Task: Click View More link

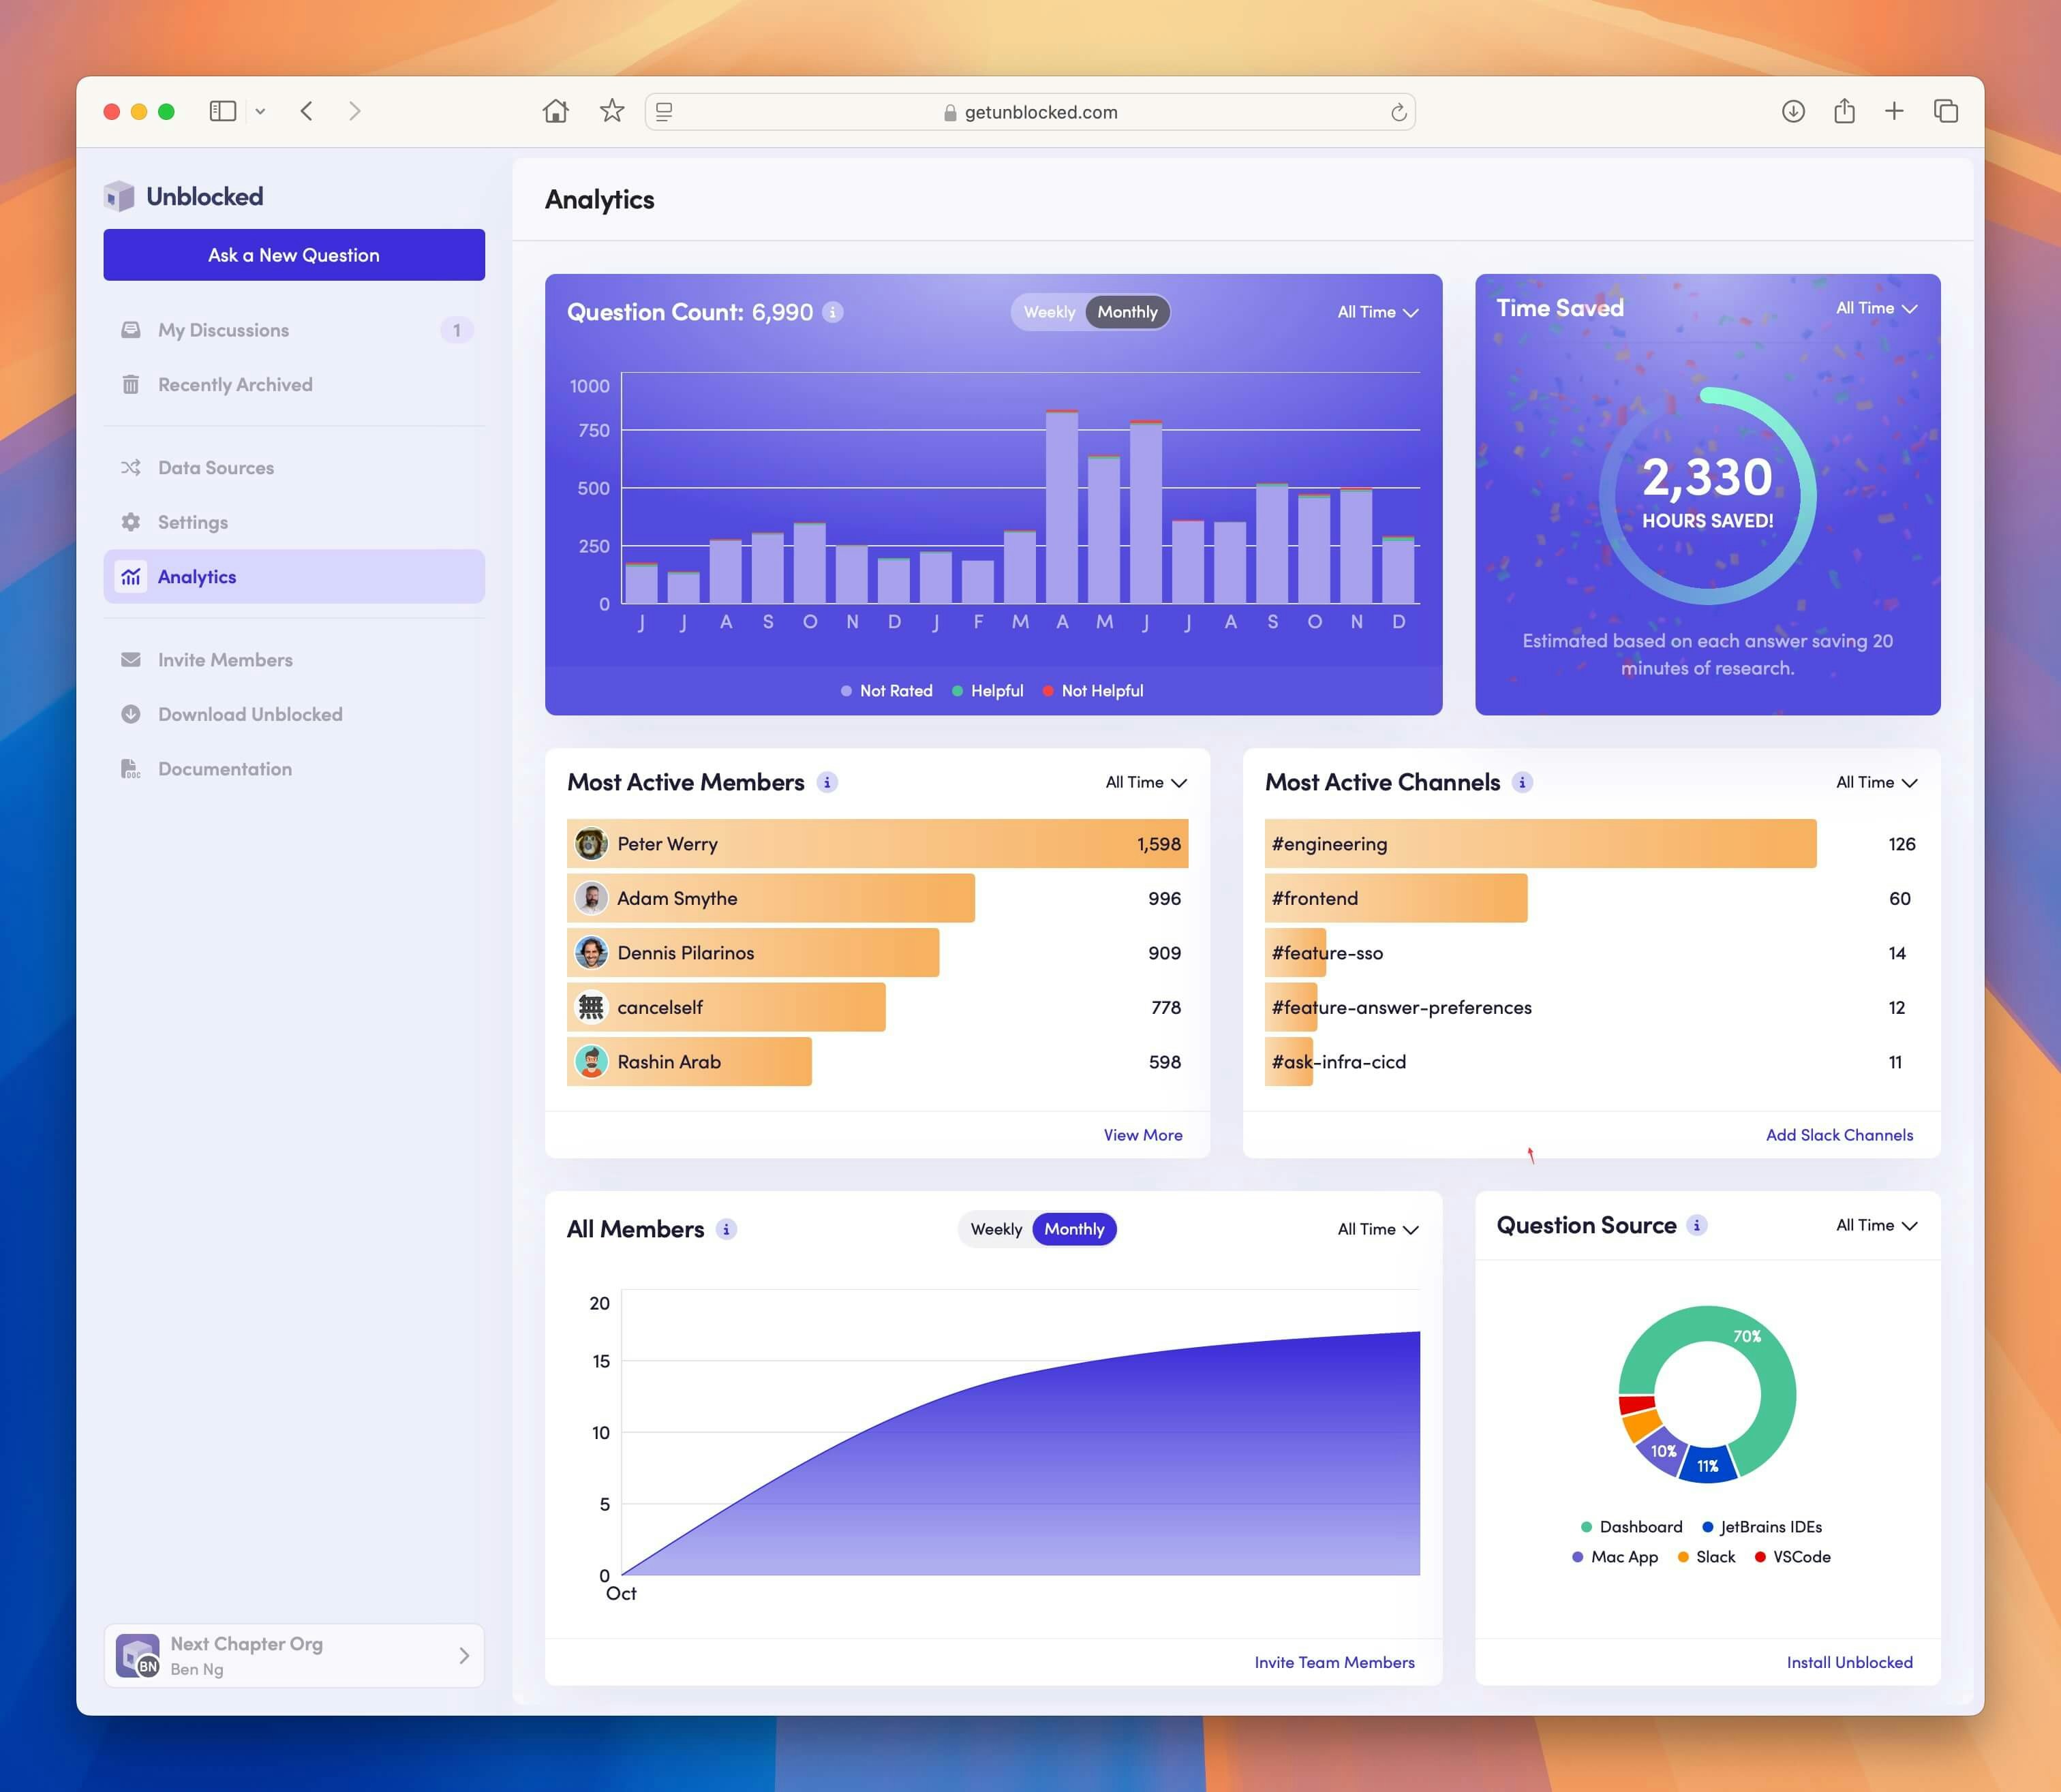Action: click(x=1143, y=1135)
